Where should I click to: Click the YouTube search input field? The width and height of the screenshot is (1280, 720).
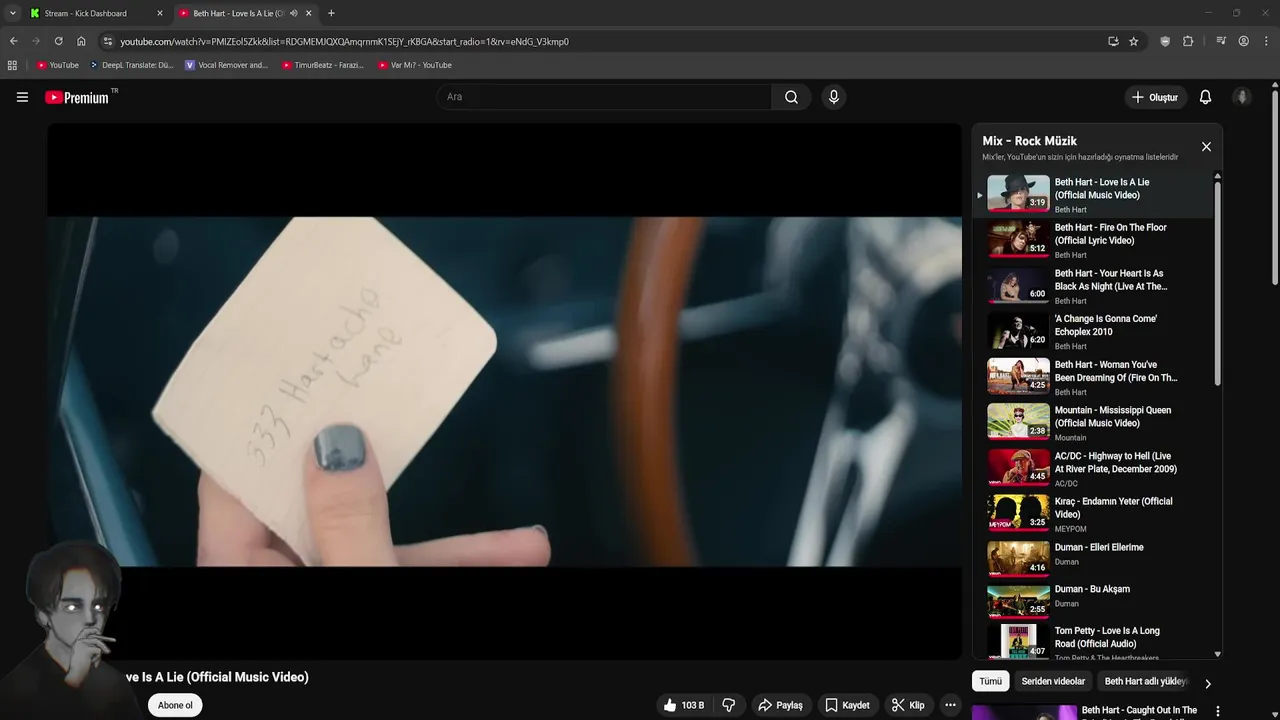[604, 97]
